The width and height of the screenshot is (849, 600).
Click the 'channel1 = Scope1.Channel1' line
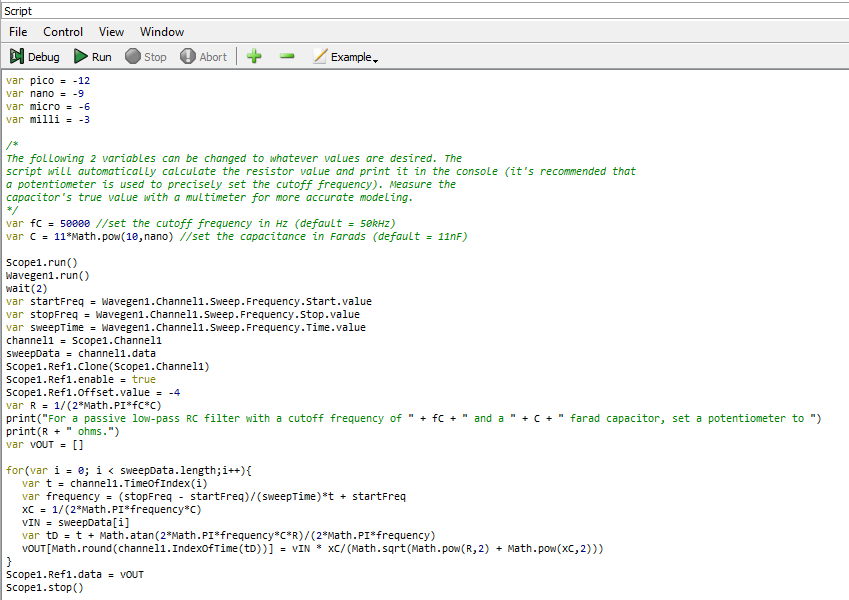84,341
